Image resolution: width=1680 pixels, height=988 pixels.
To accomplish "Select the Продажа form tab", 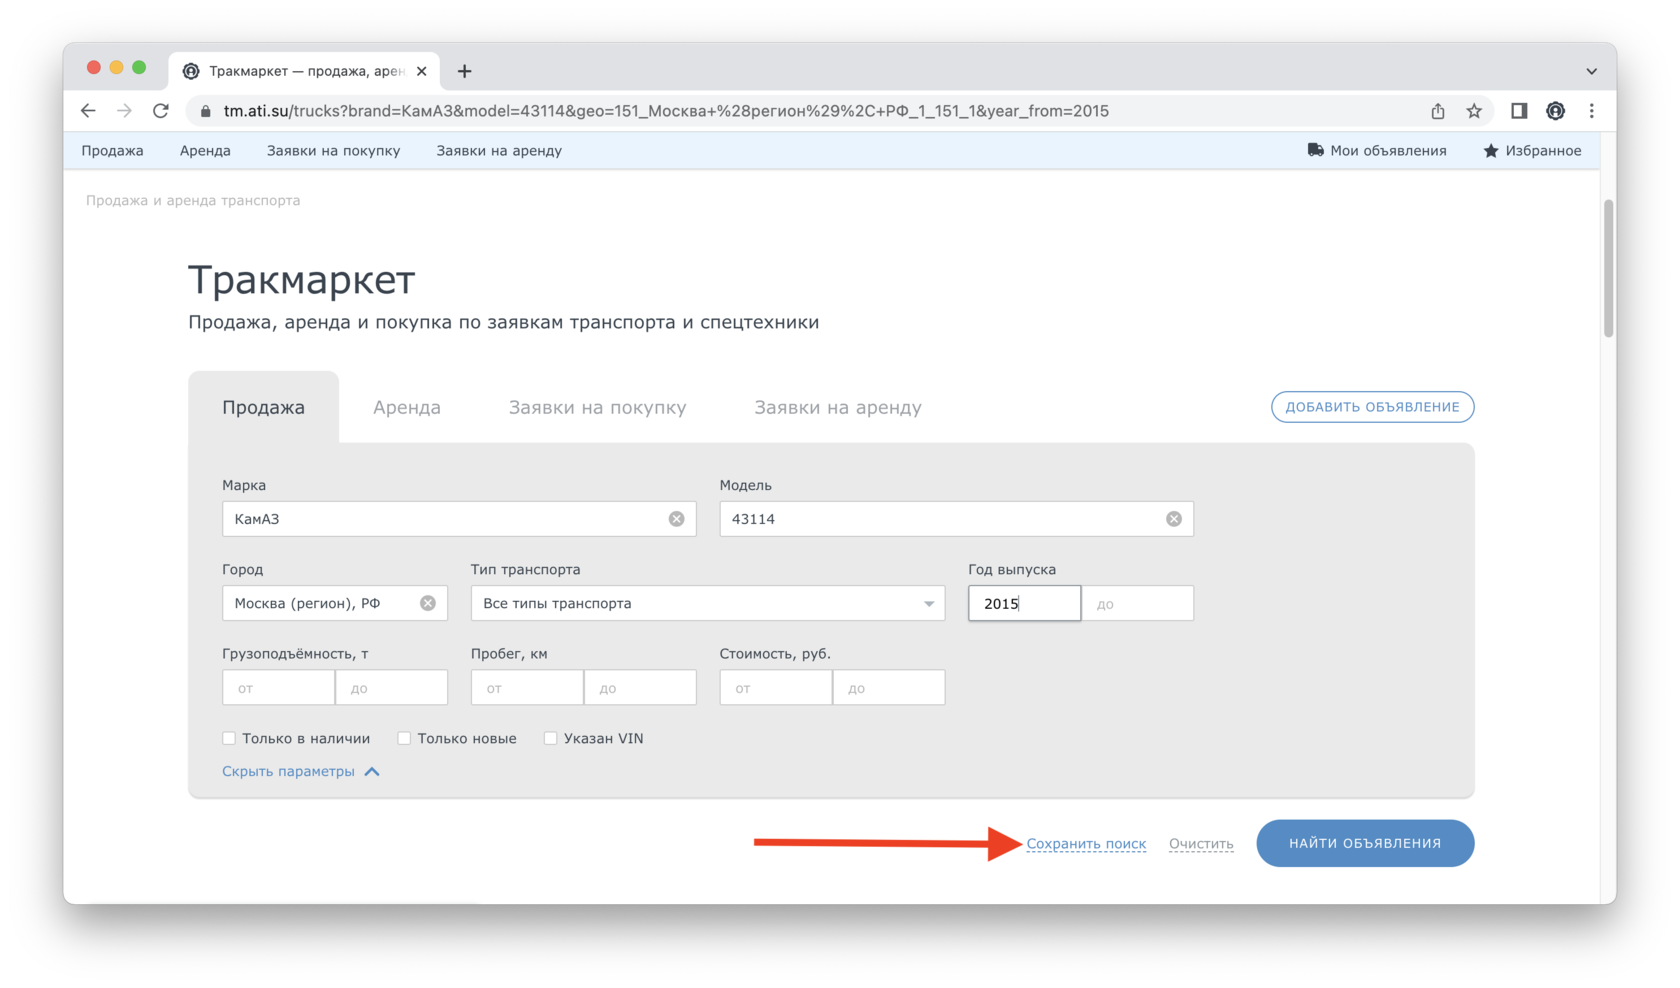I will pos(264,407).
